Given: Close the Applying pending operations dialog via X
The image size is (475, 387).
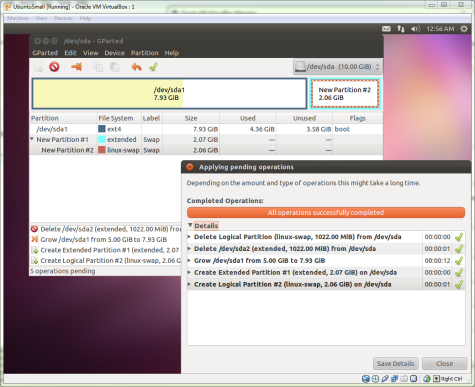Looking at the screenshot, I should click(x=190, y=167).
